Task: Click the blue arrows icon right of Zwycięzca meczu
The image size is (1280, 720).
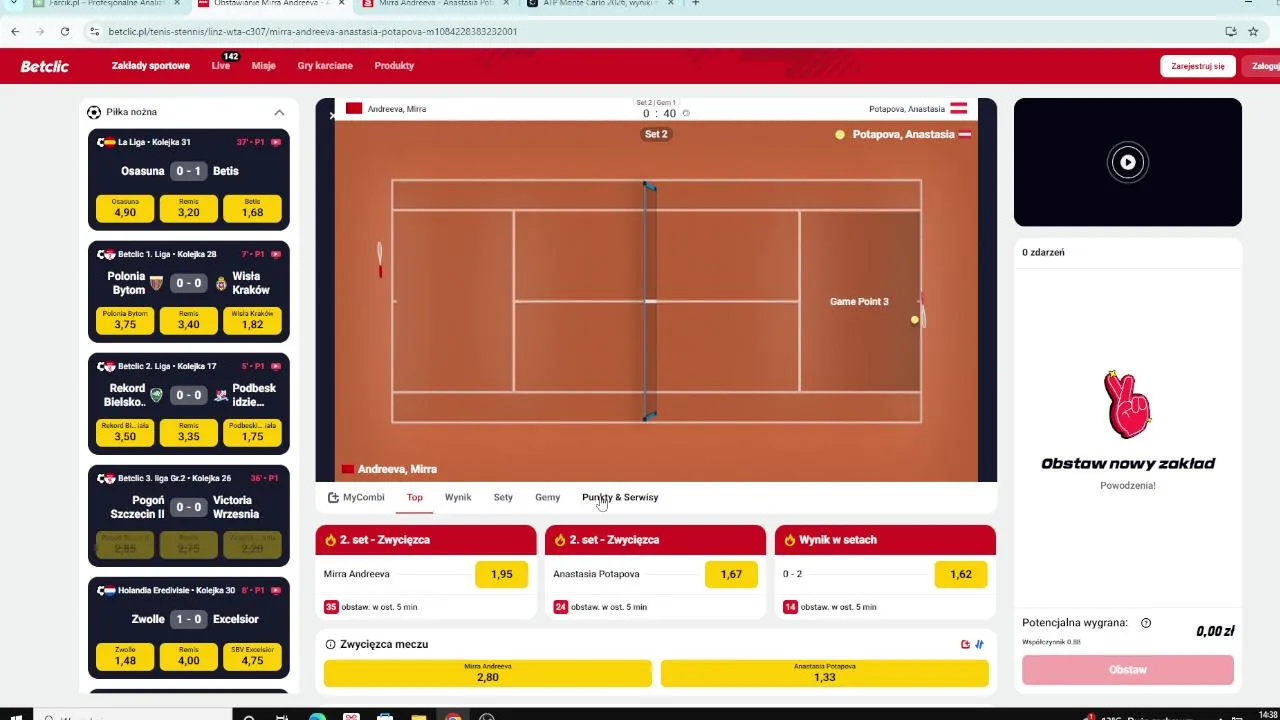Action: point(980,644)
